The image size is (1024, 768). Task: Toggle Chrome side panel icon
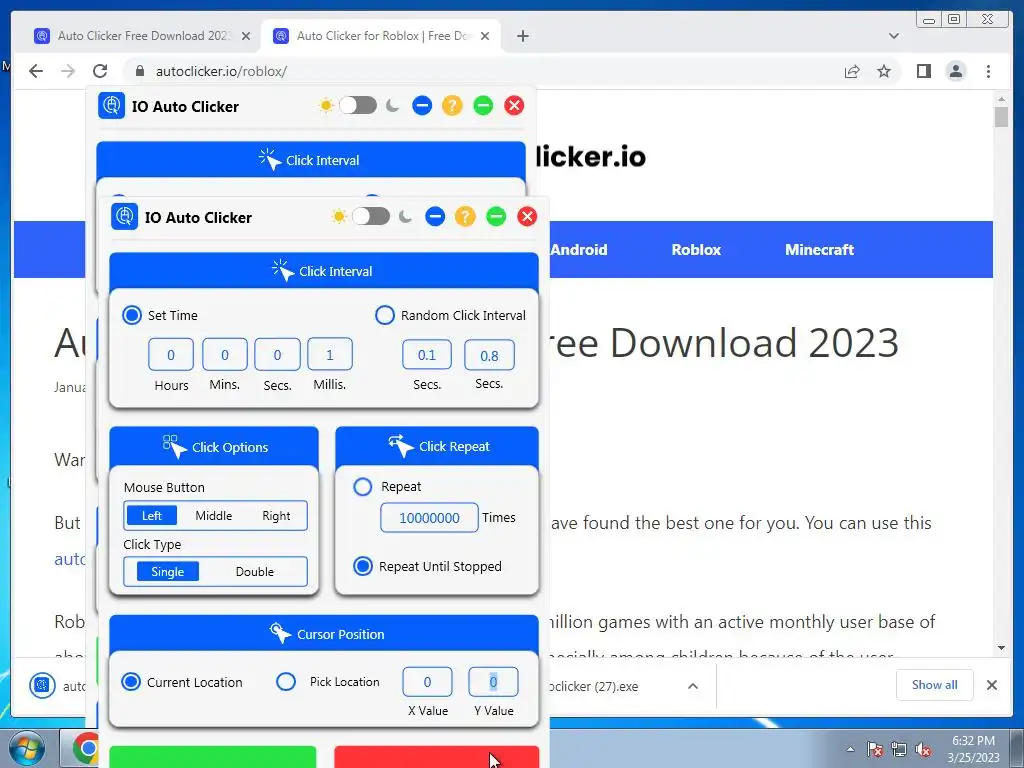(923, 71)
